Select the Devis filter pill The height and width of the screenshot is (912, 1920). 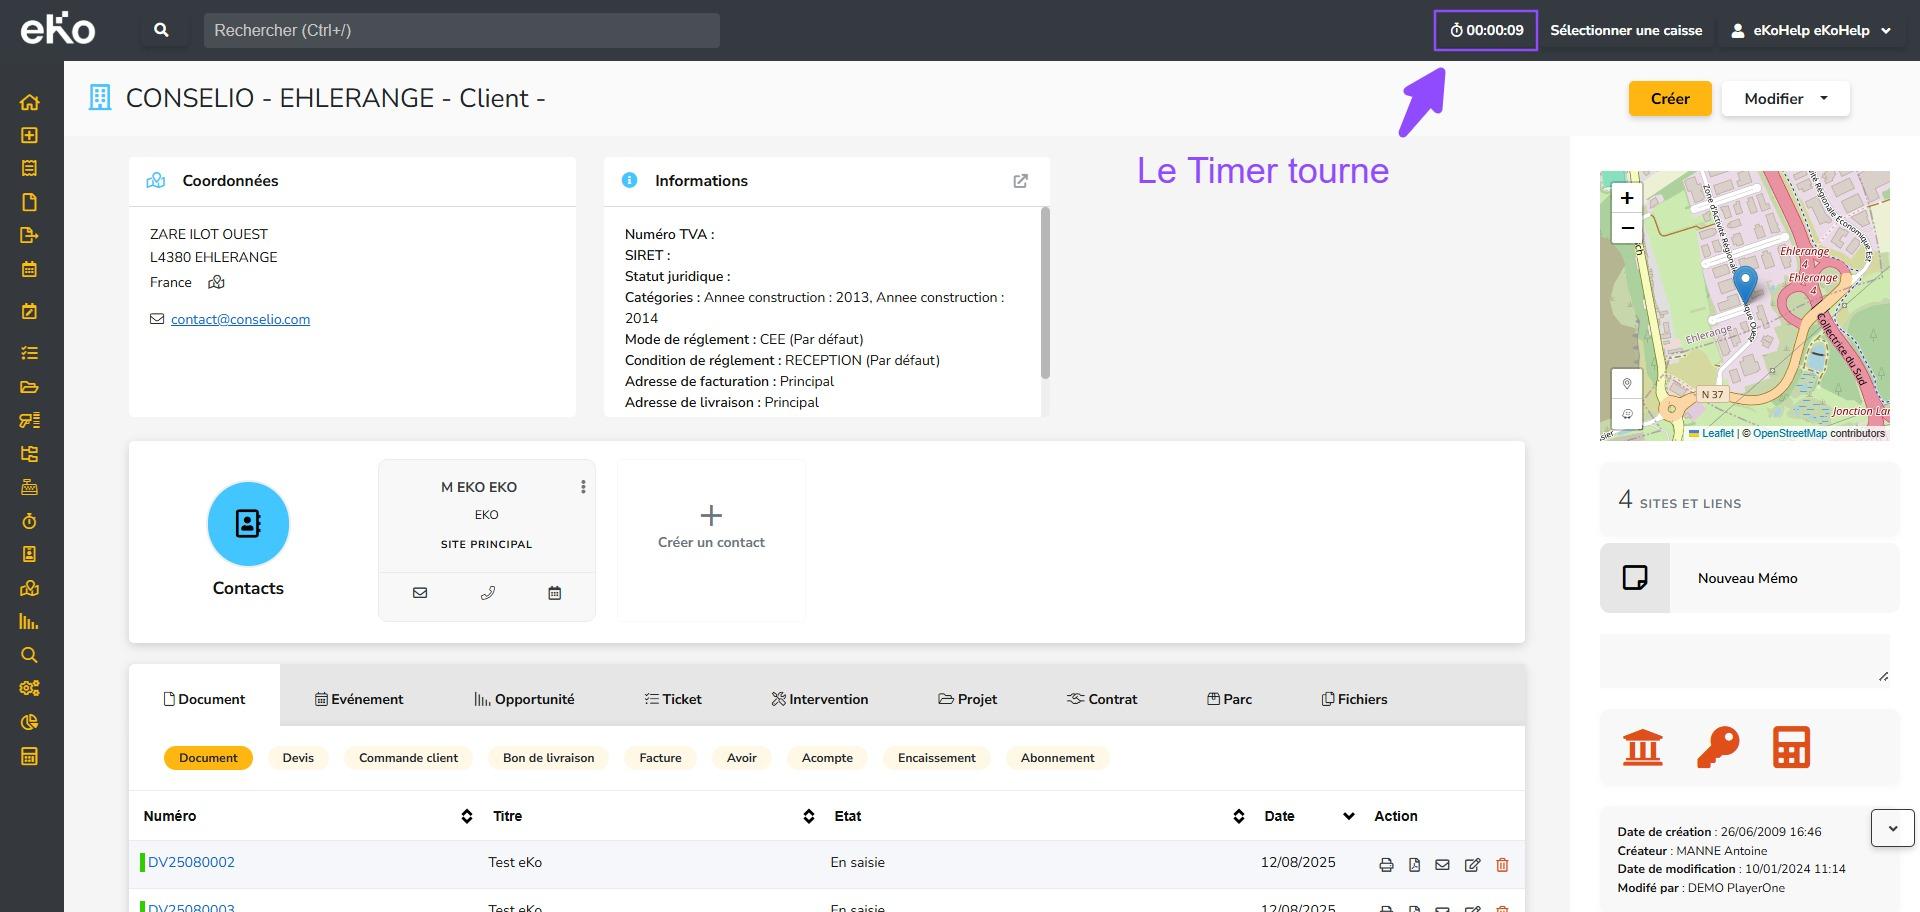click(298, 758)
